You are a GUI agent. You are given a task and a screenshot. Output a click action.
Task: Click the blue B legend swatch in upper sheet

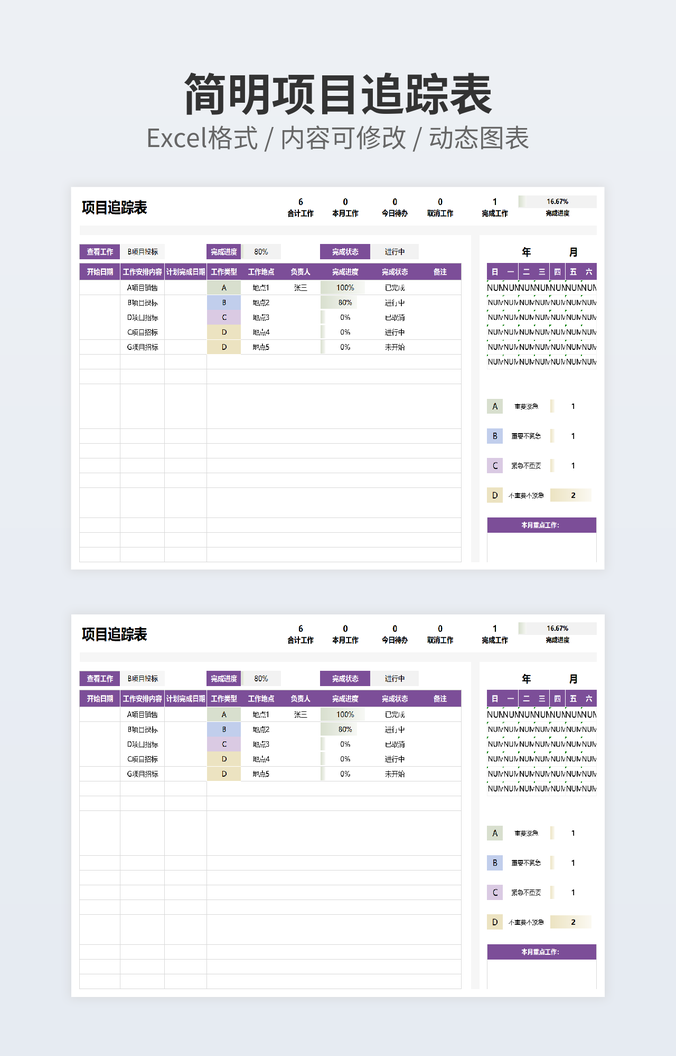pos(494,436)
